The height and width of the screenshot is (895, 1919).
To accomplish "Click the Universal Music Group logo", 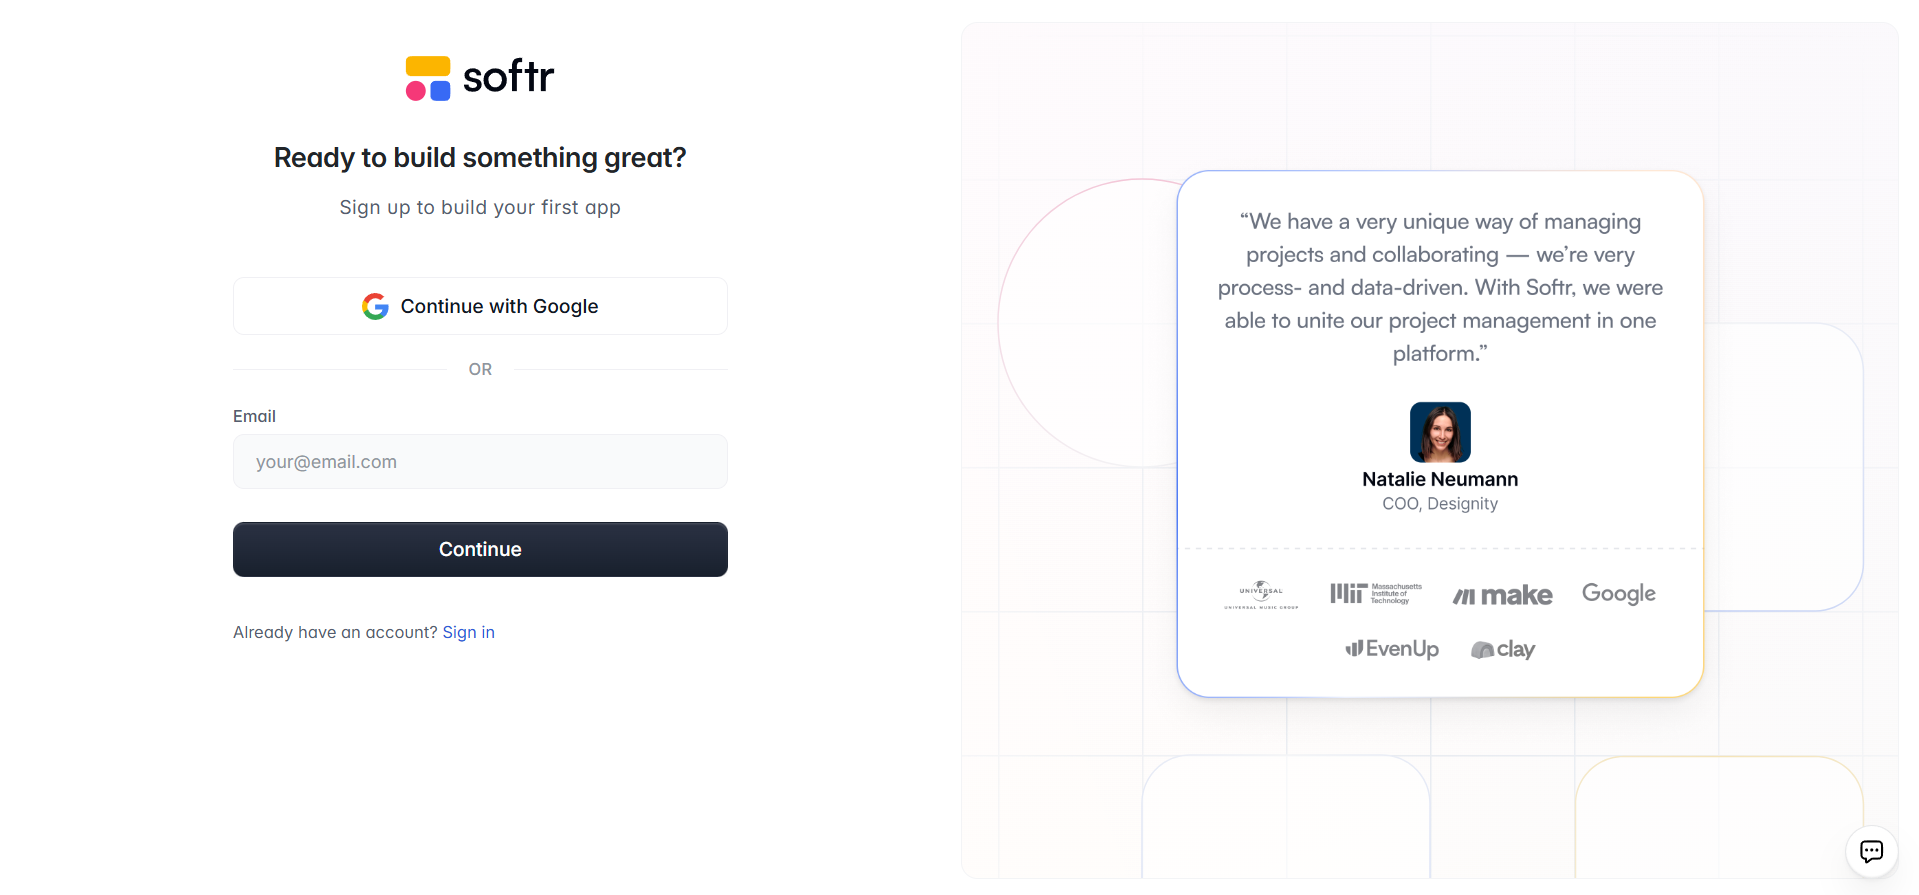I will click(1261, 594).
